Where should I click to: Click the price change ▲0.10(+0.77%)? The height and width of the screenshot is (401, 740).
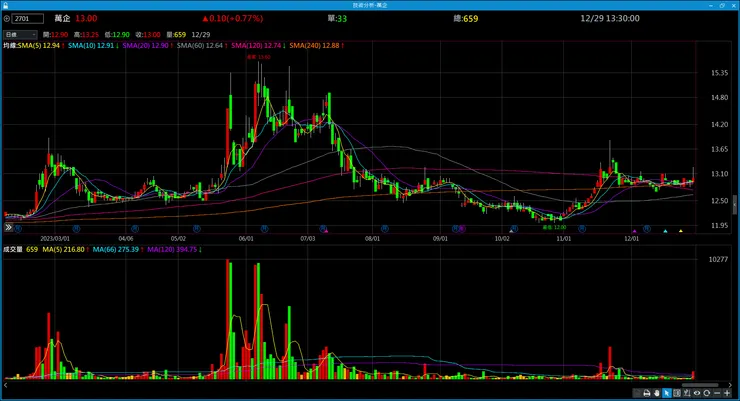coord(232,18)
